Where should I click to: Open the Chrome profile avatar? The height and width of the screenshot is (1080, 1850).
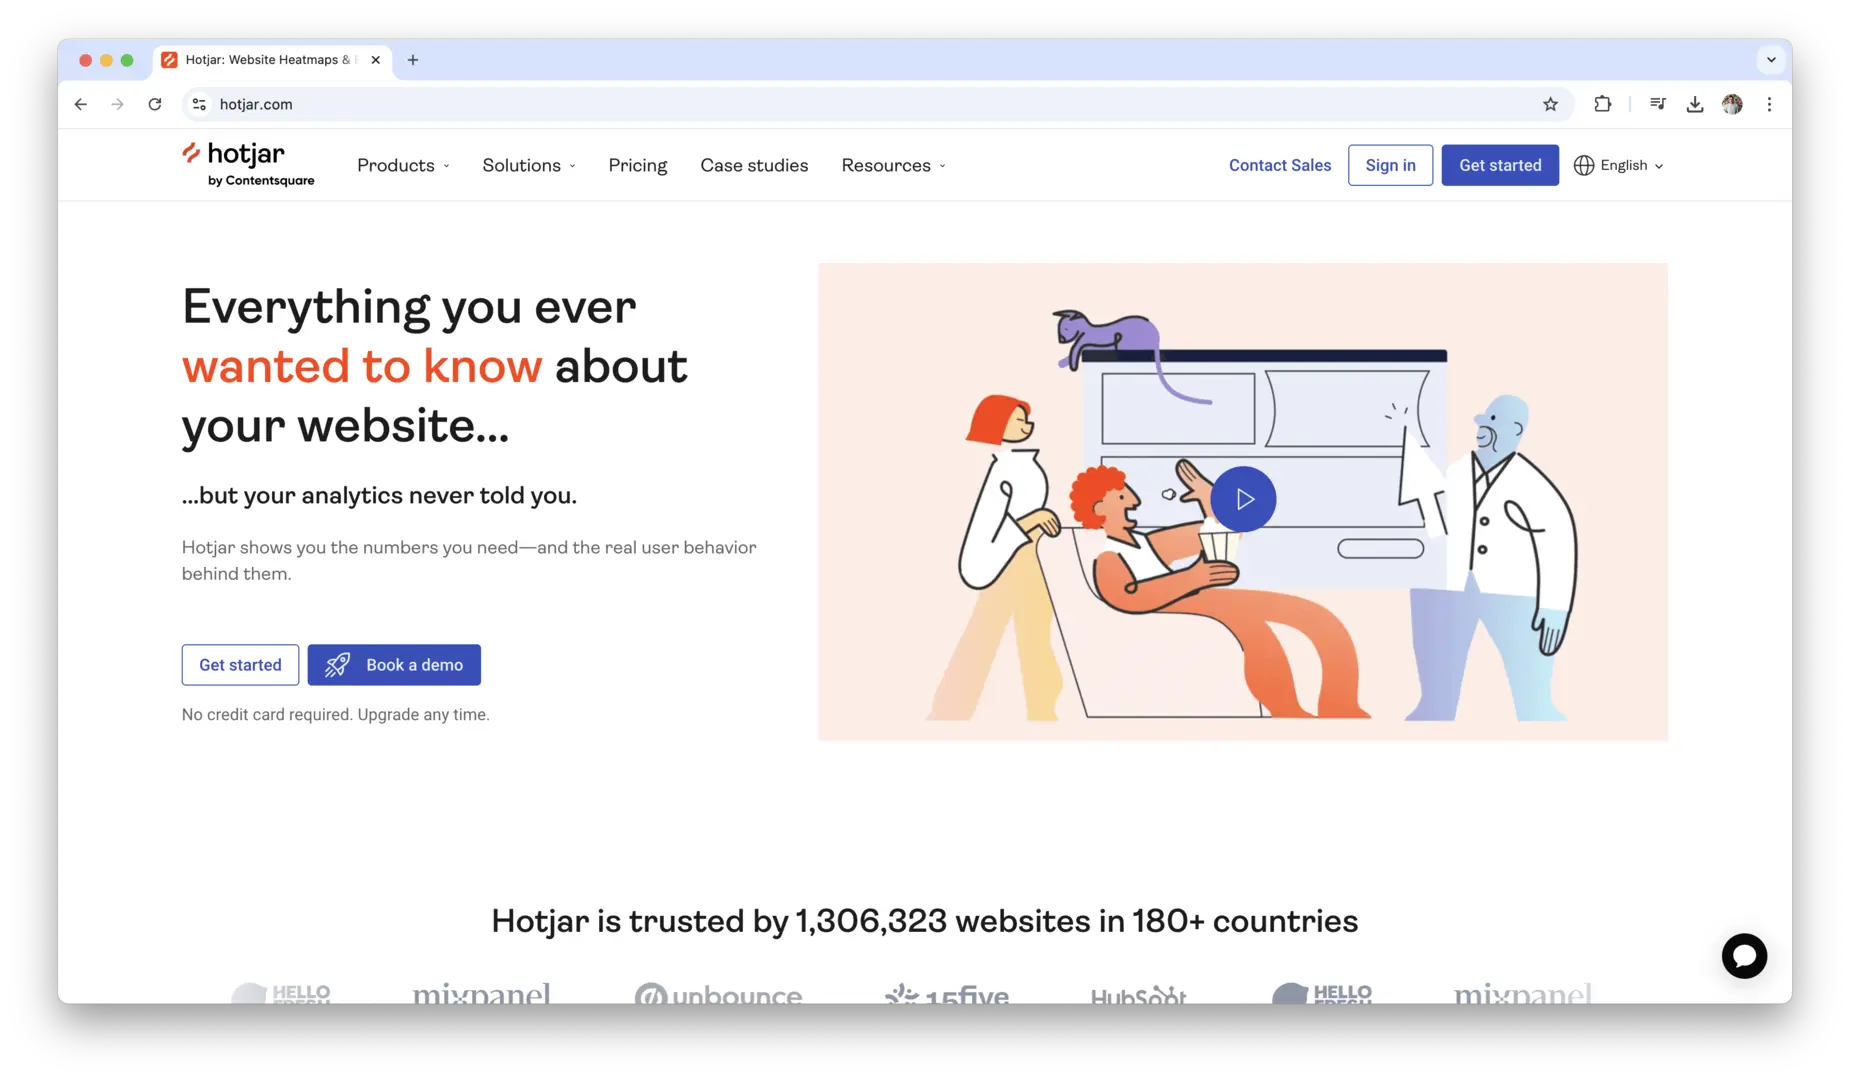pyautogui.click(x=1732, y=104)
